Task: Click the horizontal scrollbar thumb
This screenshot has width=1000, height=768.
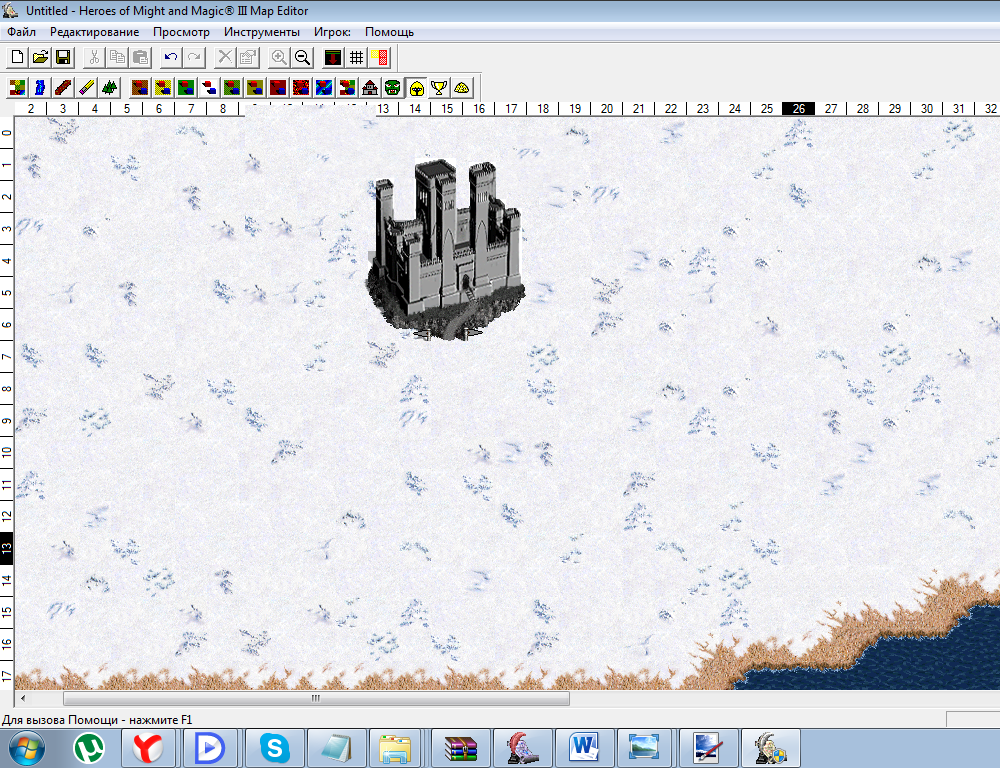Action: pos(316,698)
